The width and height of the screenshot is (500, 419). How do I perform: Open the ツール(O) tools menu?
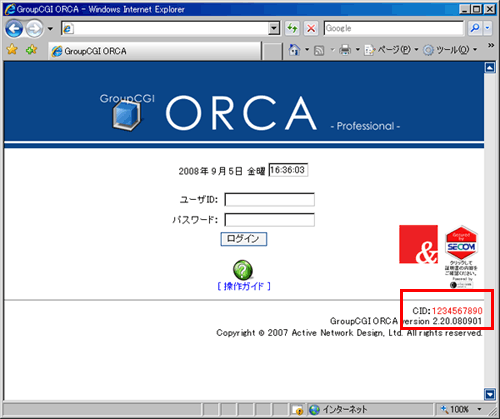click(x=450, y=50)
